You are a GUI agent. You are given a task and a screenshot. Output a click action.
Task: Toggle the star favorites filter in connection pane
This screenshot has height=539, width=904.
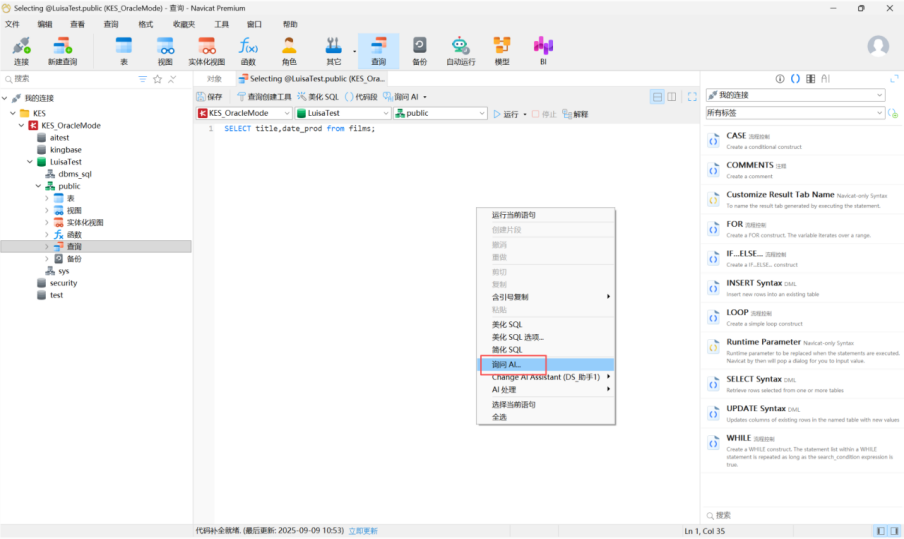point(157,79)
